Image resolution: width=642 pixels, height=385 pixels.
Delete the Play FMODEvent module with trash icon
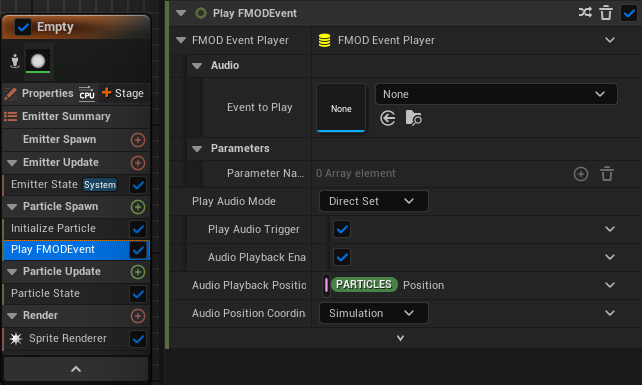(606, 13)
